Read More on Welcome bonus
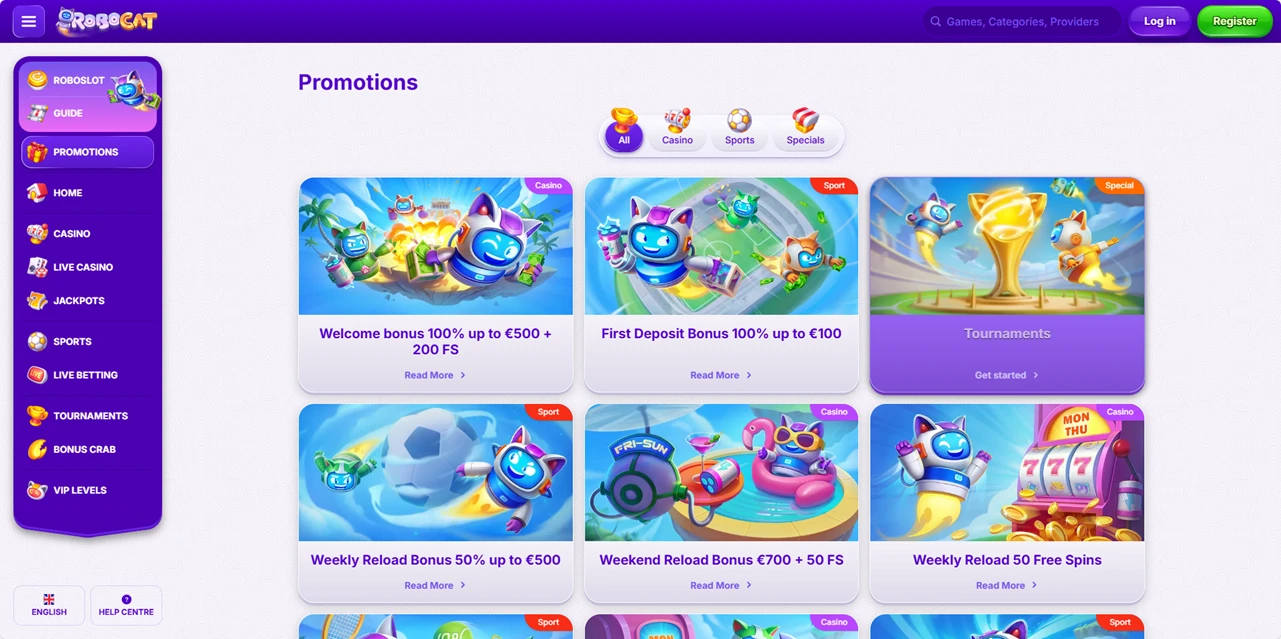 coord(435,375)
